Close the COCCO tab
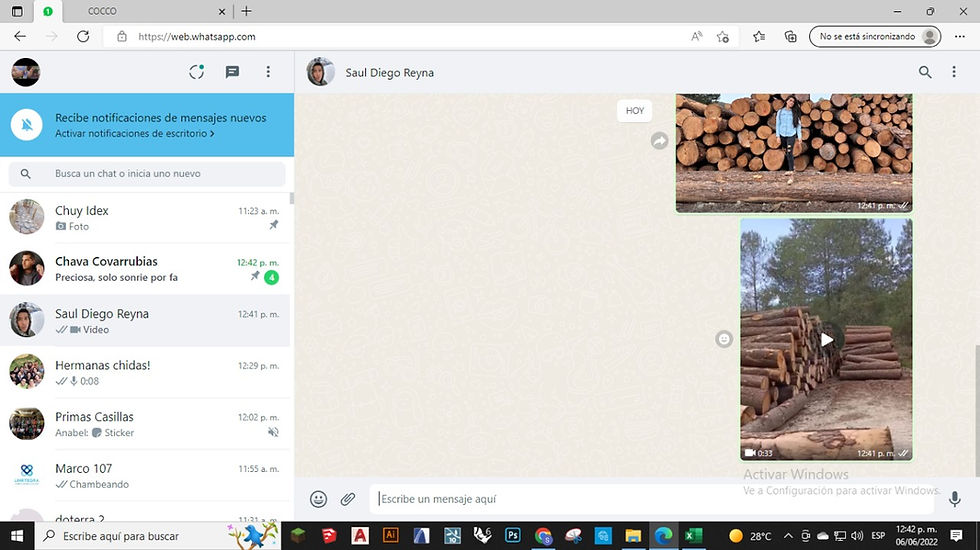The height and width of the screenshot is (550, 980). click(x=222, y=11)
